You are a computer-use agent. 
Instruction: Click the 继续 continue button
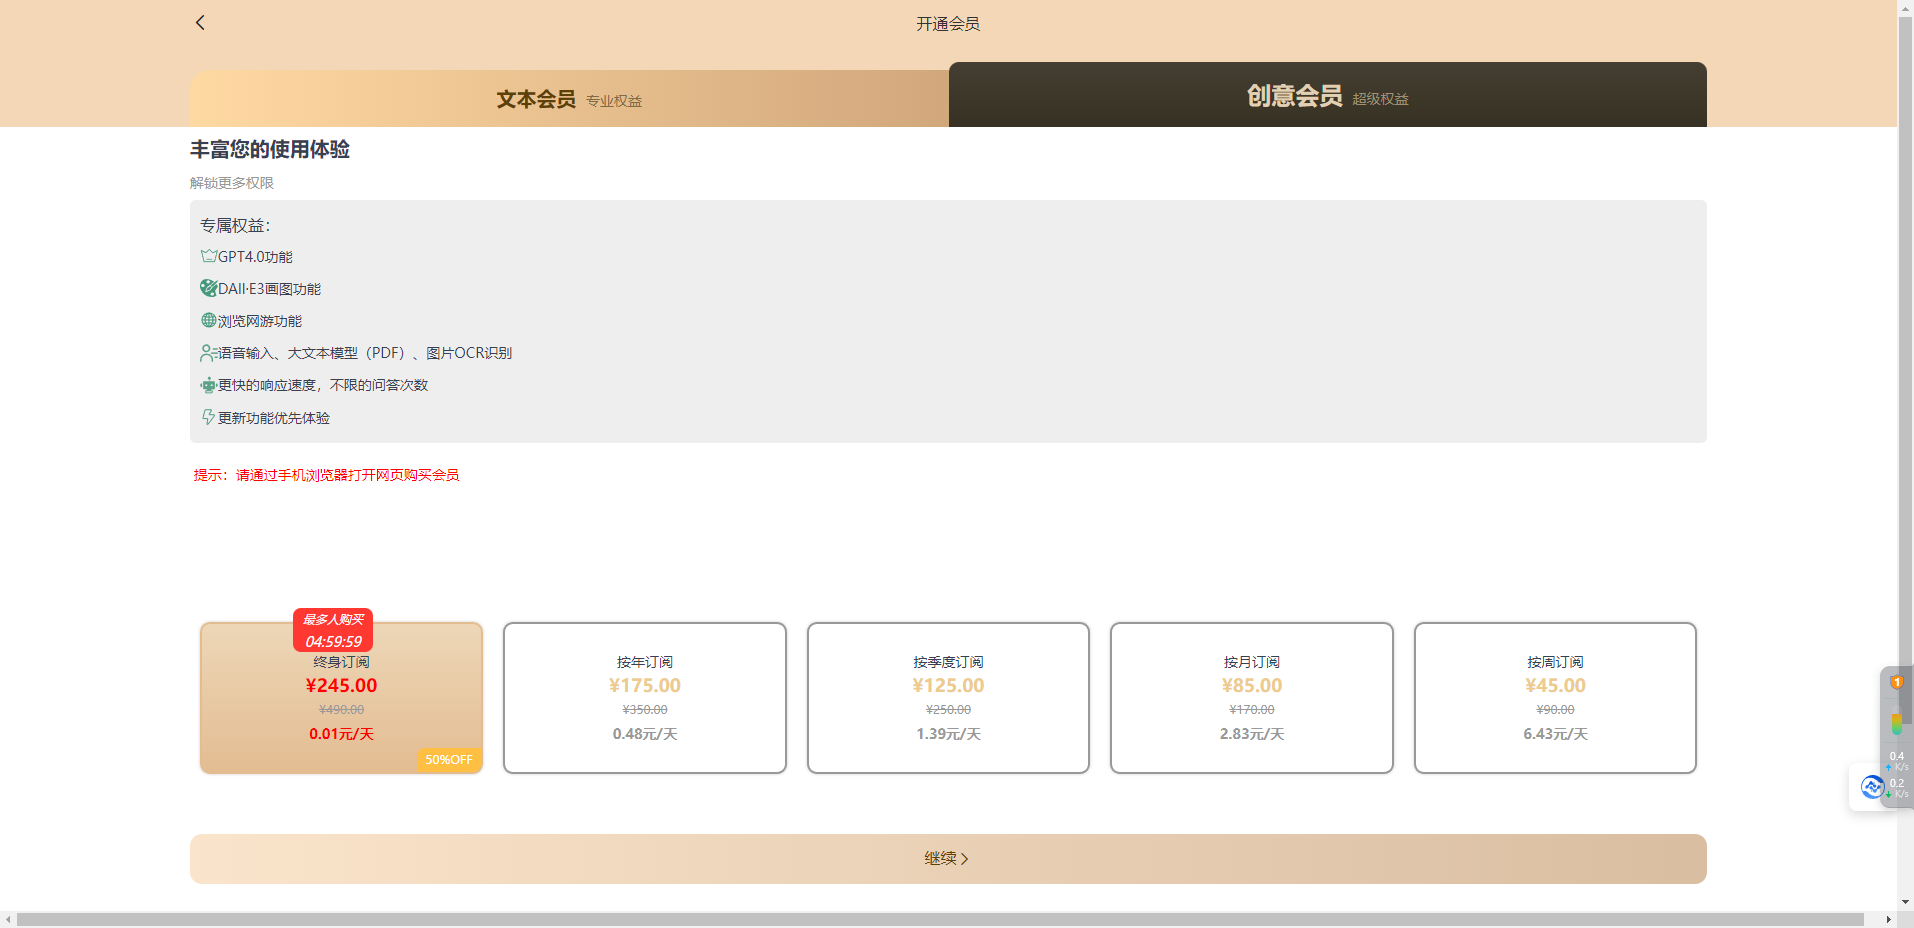947,858
